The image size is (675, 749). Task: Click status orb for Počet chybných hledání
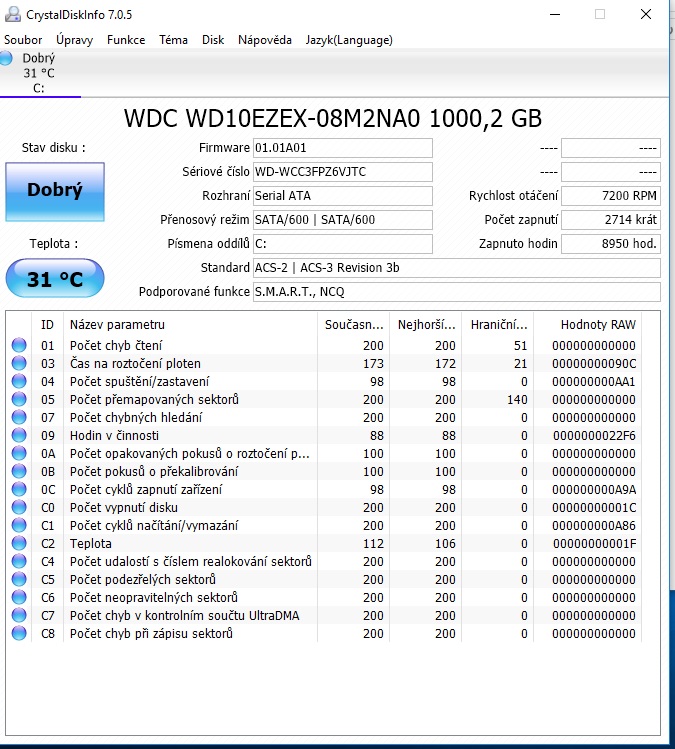click(x=19, y=417)
